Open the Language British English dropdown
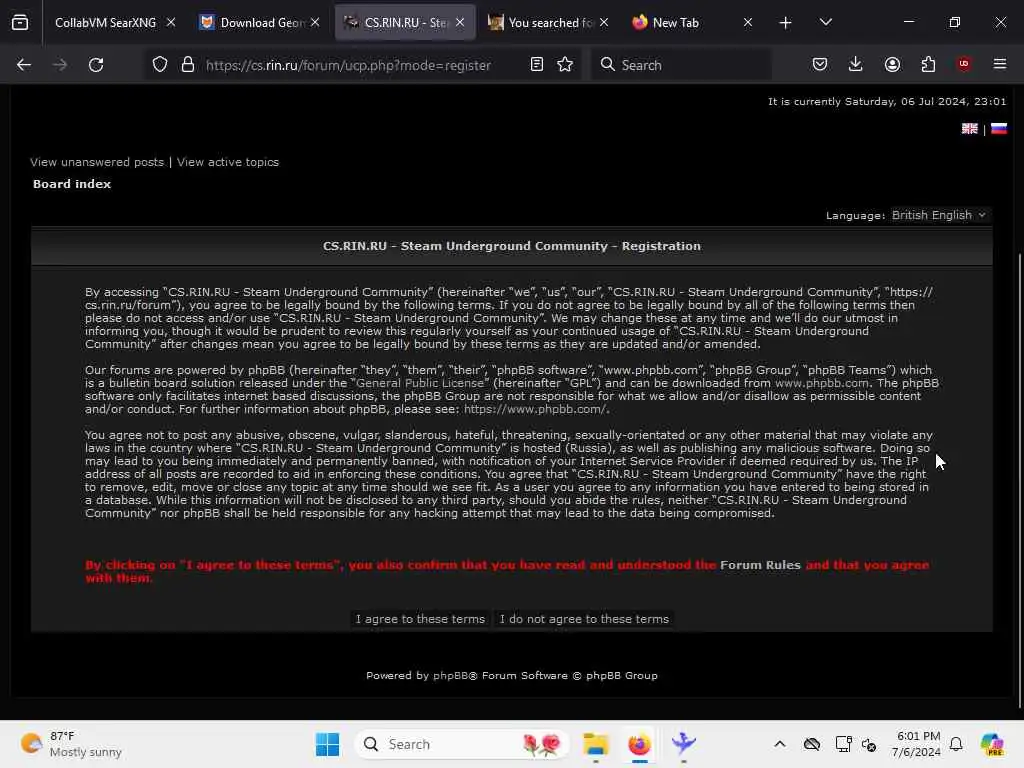The height and width of the screenshot is (768, 1024). (x=939, y=216)
